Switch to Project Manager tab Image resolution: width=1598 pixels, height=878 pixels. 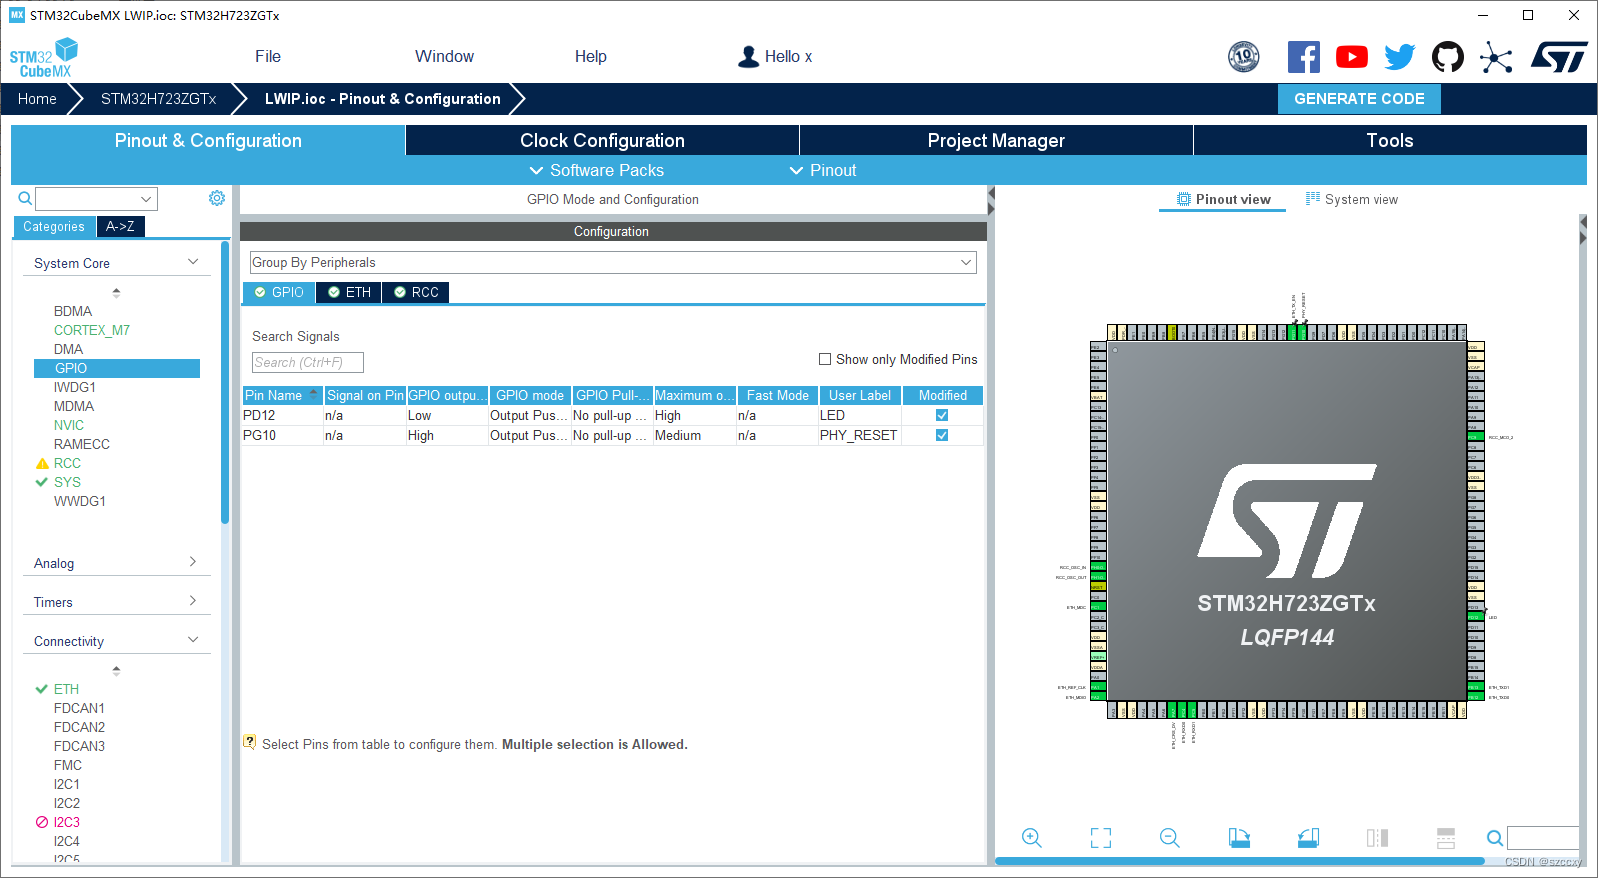pyautogui.click(x=996, y=140)
